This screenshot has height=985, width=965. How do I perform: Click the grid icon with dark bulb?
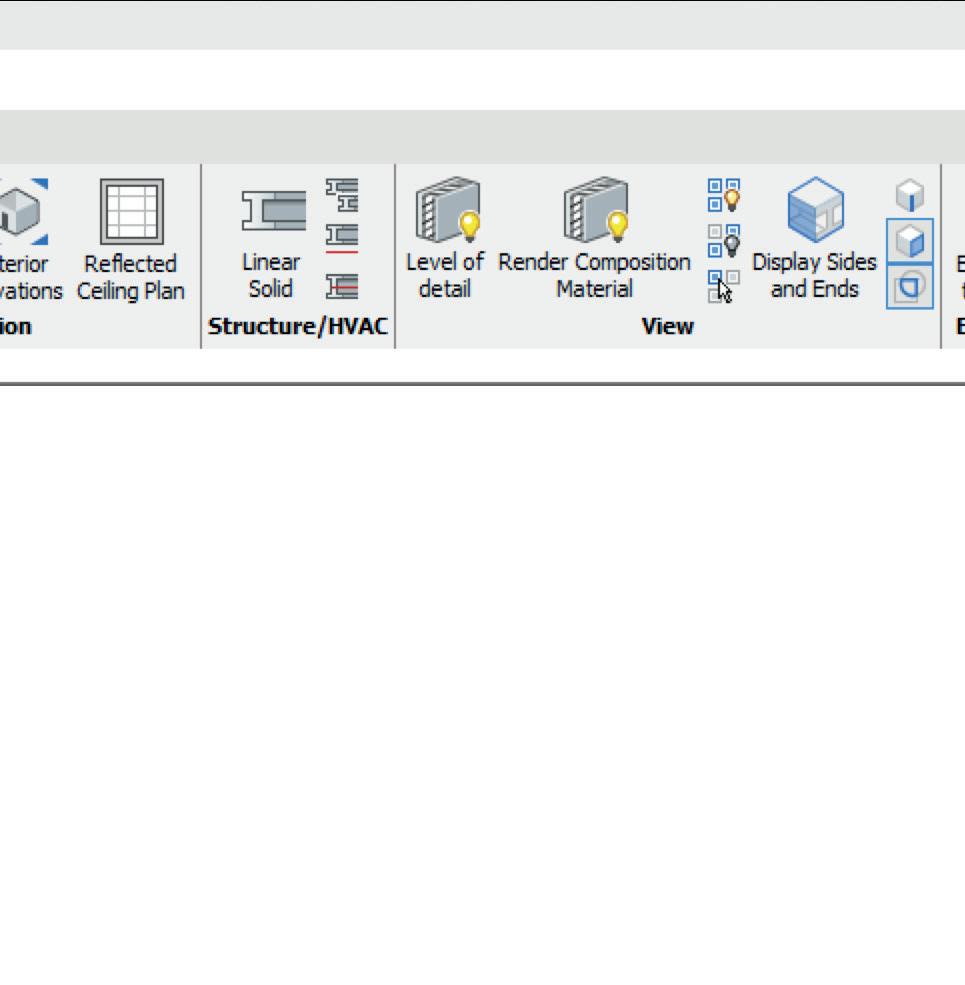(724, 241)
